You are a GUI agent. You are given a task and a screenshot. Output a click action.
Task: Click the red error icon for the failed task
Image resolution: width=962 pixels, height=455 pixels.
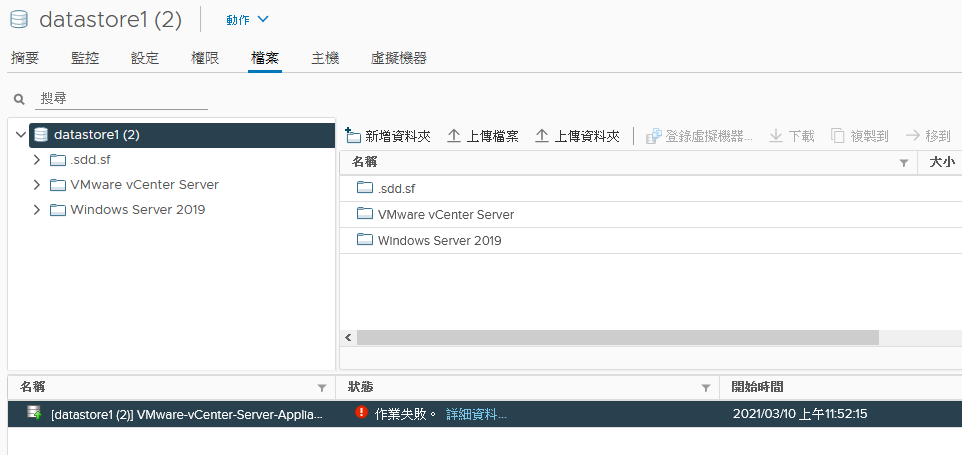coord(361,412)
